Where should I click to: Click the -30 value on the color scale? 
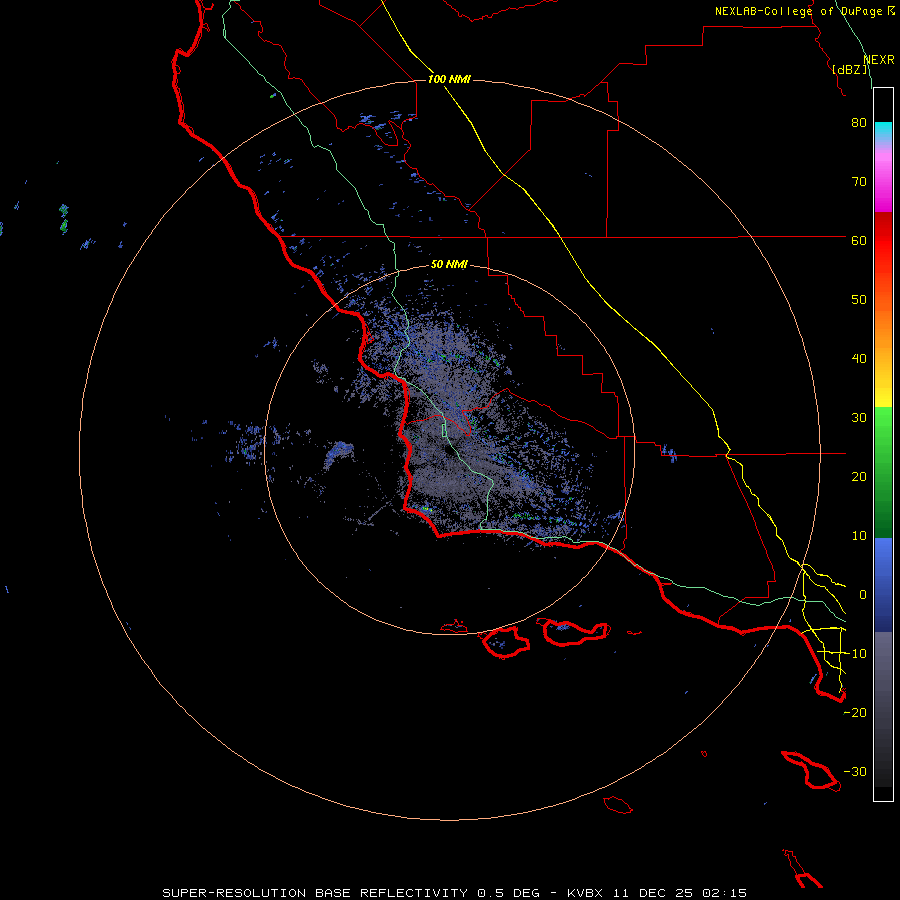(855, 772)
